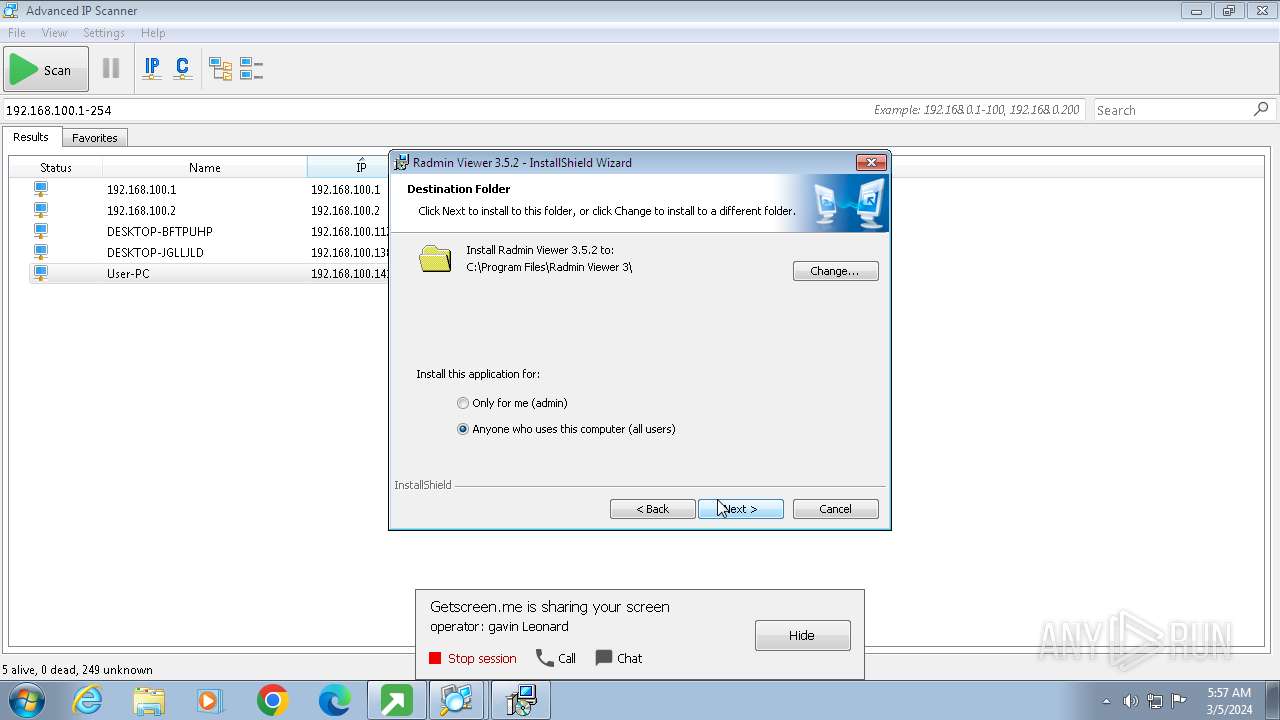This screenshot has height=720, width=1280.
Task: Click Change... to pick another folder
Action: coord(836,271)
